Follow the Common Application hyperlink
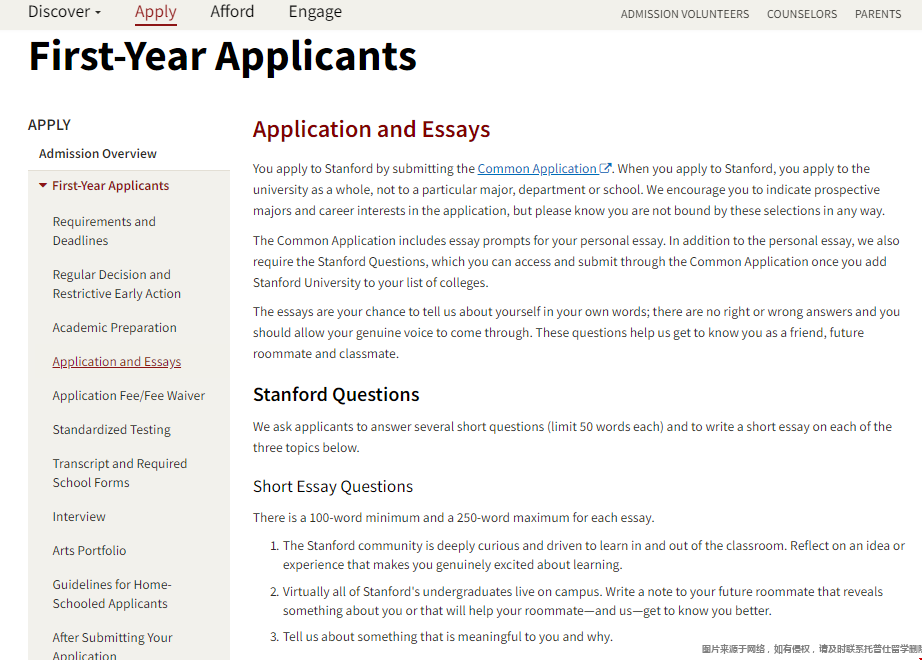This screenshot has width=922, height=660. click(537, 169)
